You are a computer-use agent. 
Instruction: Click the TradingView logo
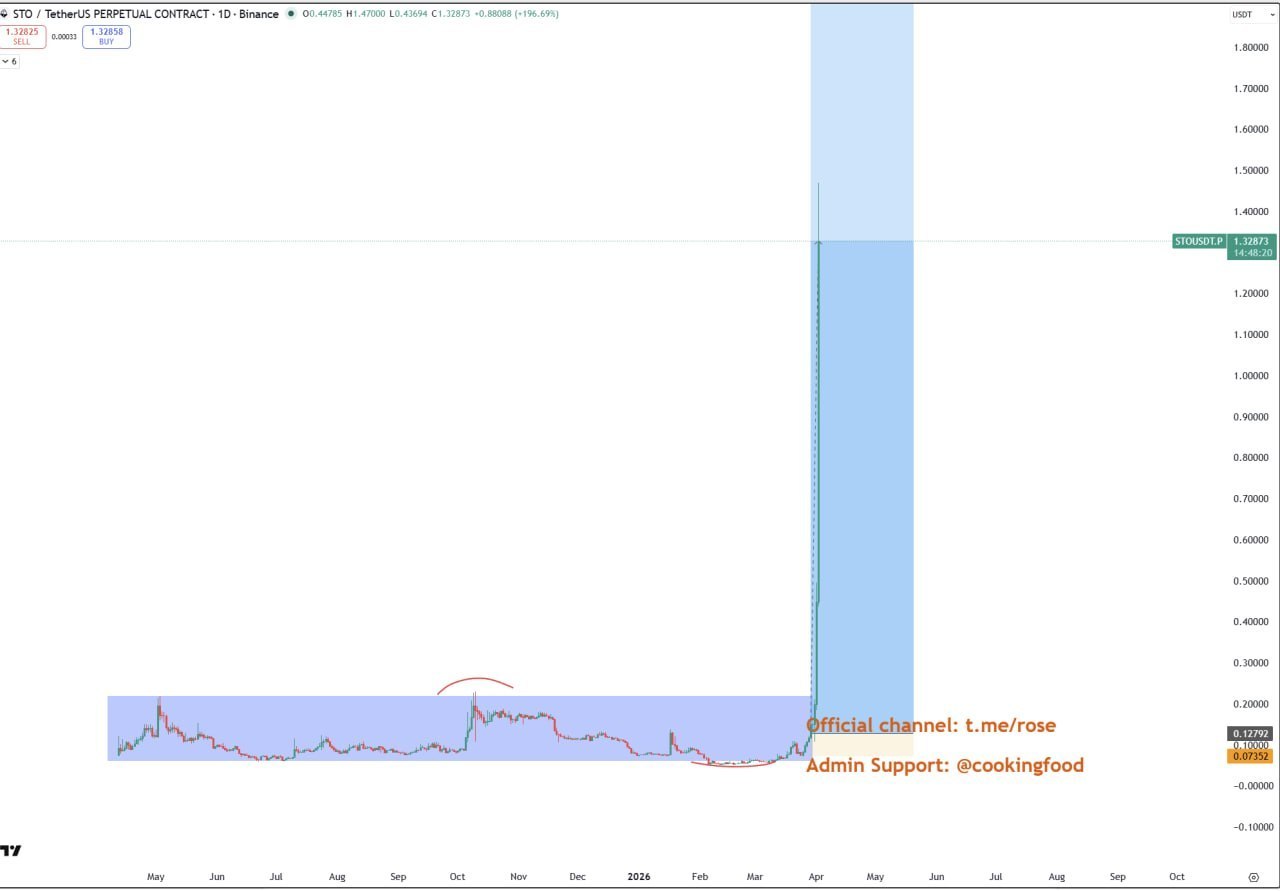pyautogui.click(x=11, y=850)
